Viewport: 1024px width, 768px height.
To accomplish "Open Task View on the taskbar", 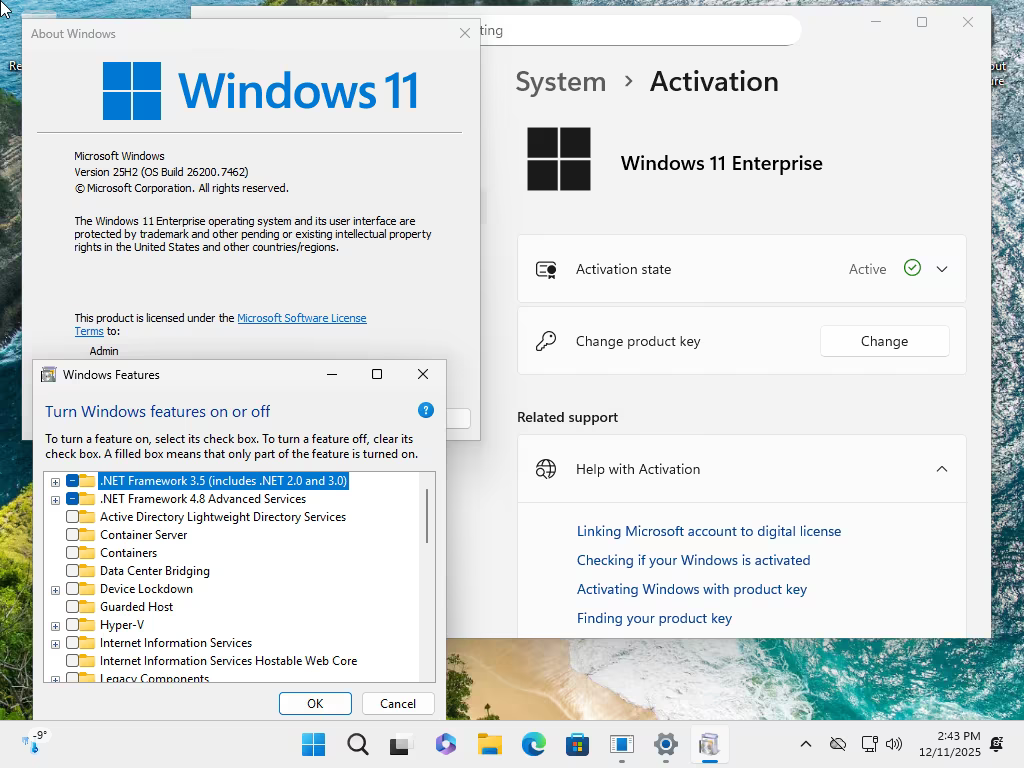I will tap(401, 744).
